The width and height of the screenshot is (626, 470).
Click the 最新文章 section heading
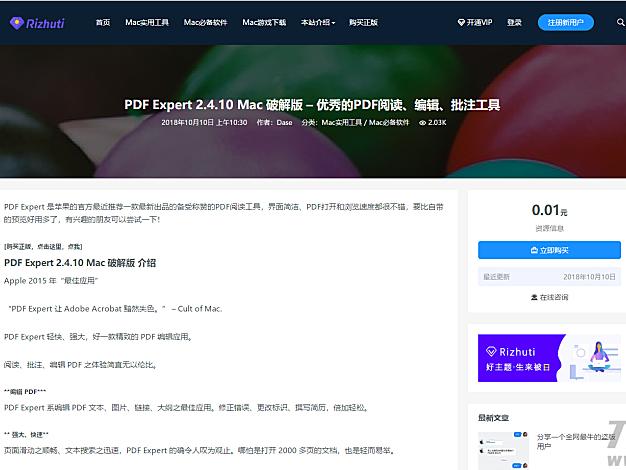pyautogui.click(x=493, y=418)
